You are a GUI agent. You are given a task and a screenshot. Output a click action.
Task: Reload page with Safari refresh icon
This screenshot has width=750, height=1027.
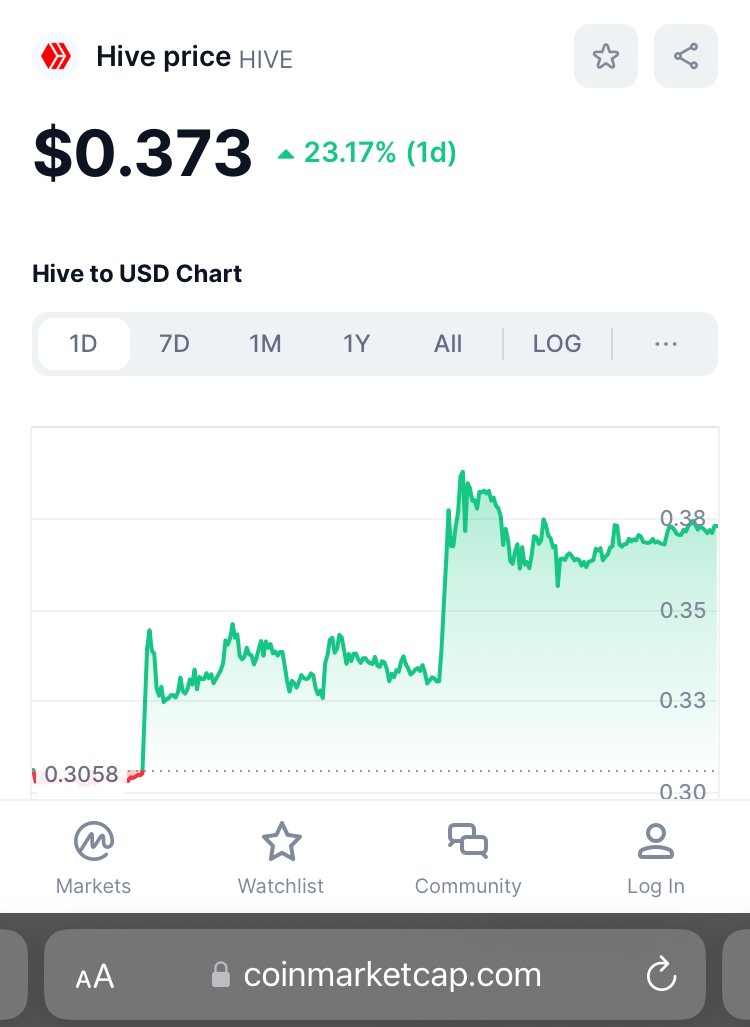(x=662, y=974)
